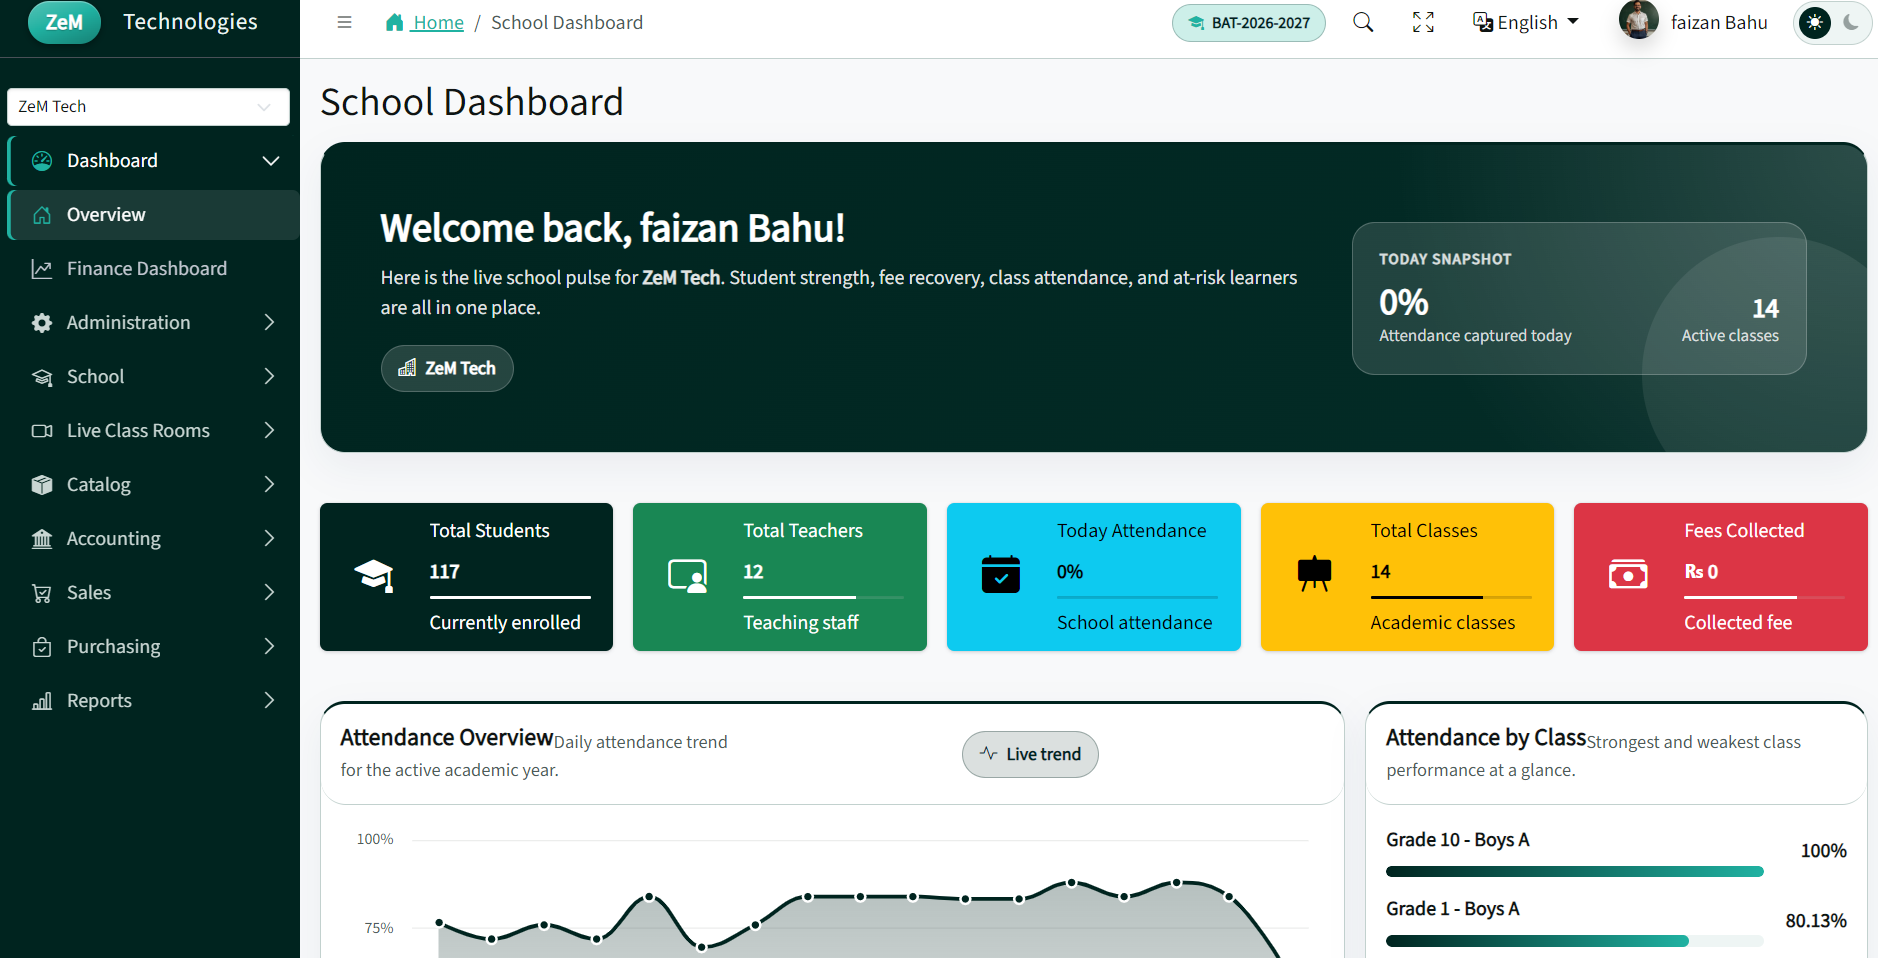Click the Rs 0 collected fee value
The height and width of the screenshot is (958, 1878).
pos(1701,572)
